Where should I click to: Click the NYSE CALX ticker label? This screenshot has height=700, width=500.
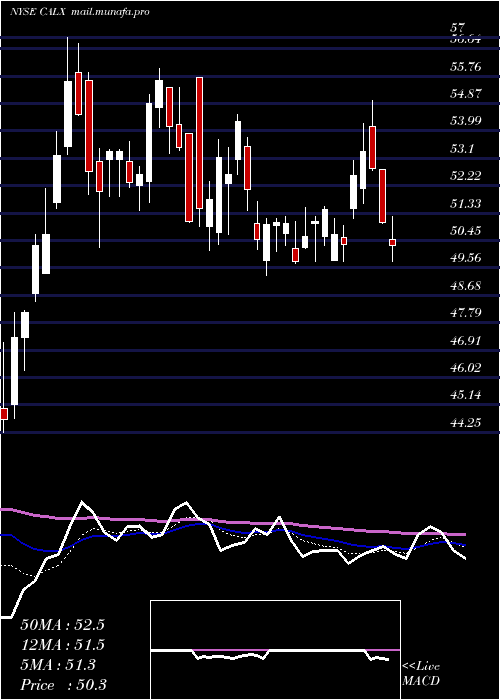(x=38, y=12)
